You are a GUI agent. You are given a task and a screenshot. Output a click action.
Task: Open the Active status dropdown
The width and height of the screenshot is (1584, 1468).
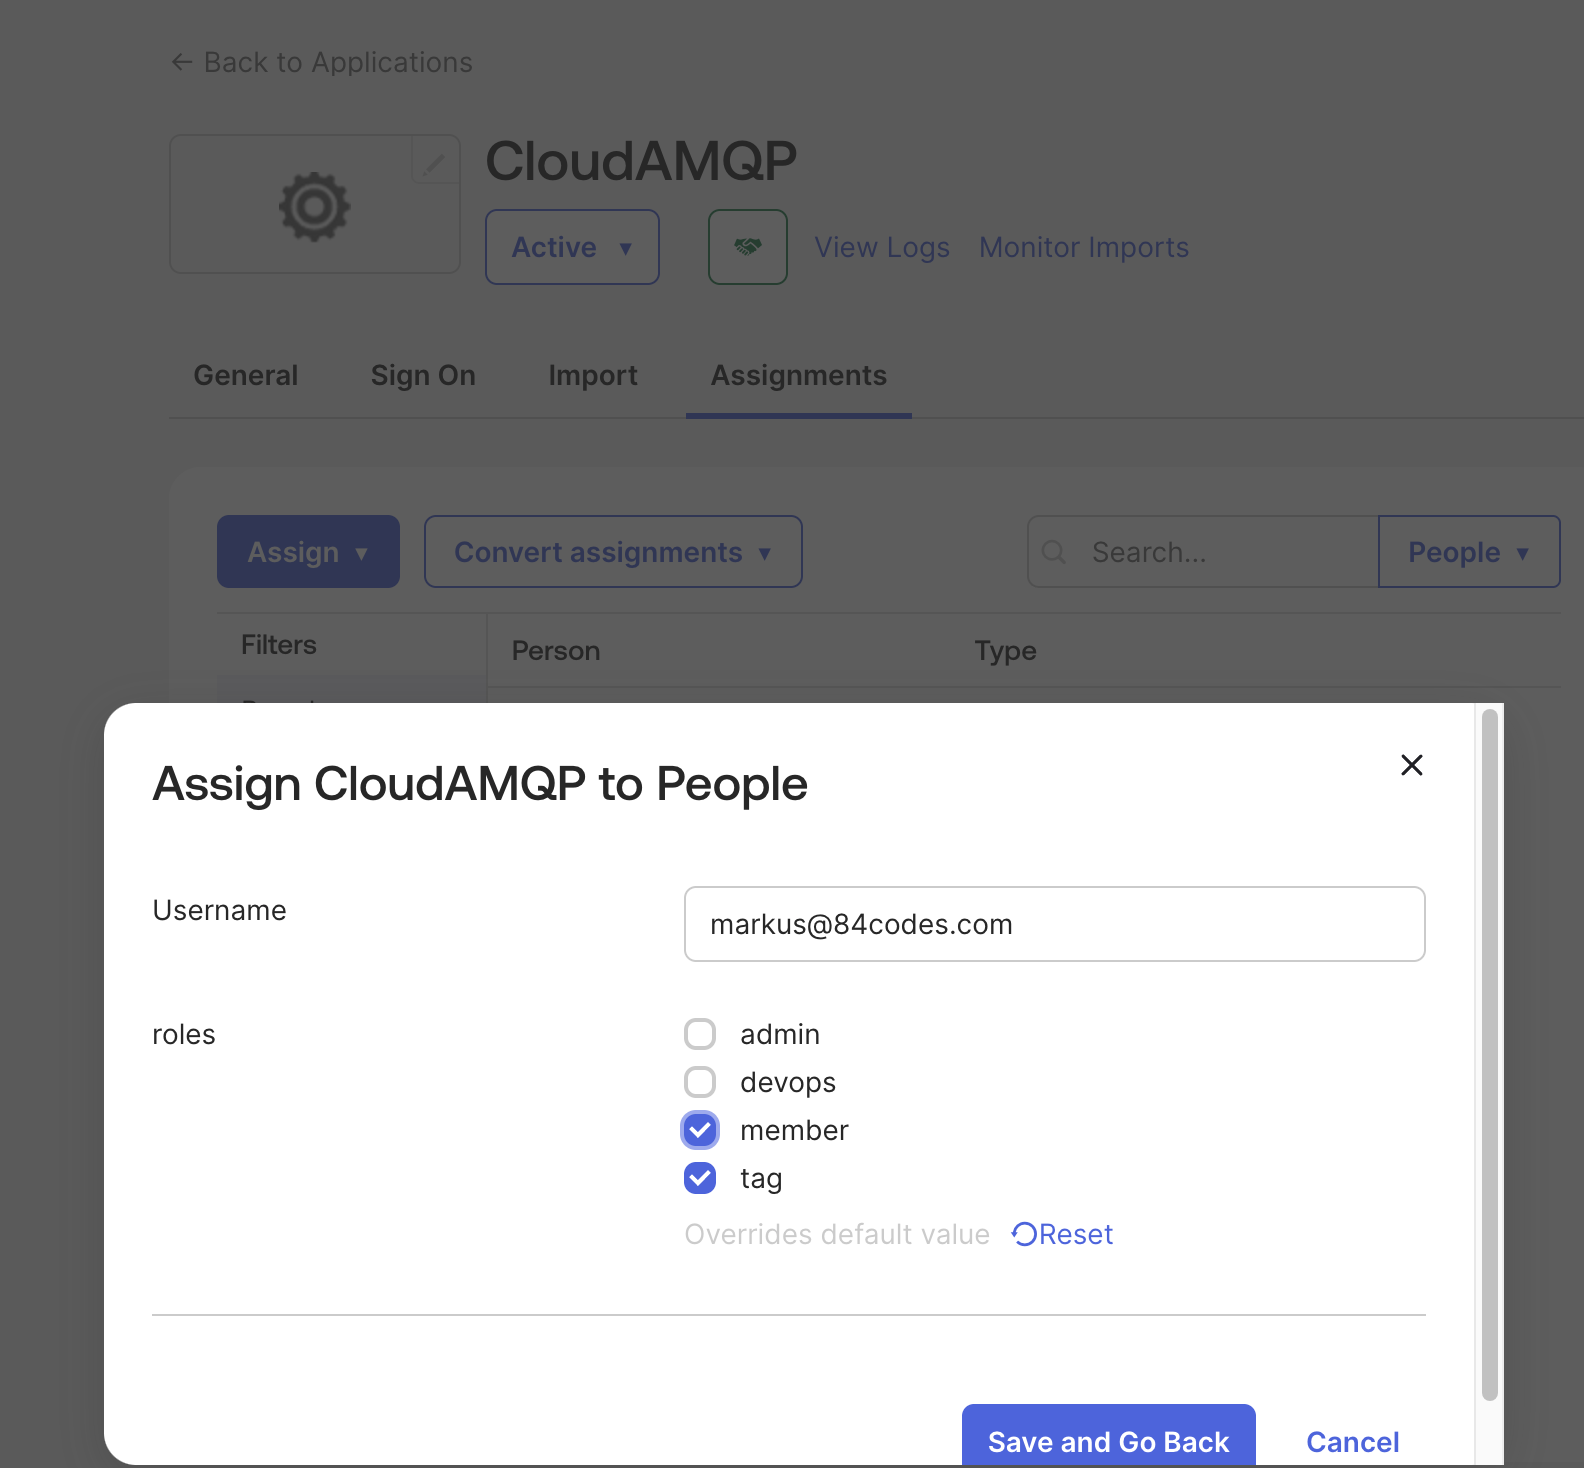tap(572, 247)
